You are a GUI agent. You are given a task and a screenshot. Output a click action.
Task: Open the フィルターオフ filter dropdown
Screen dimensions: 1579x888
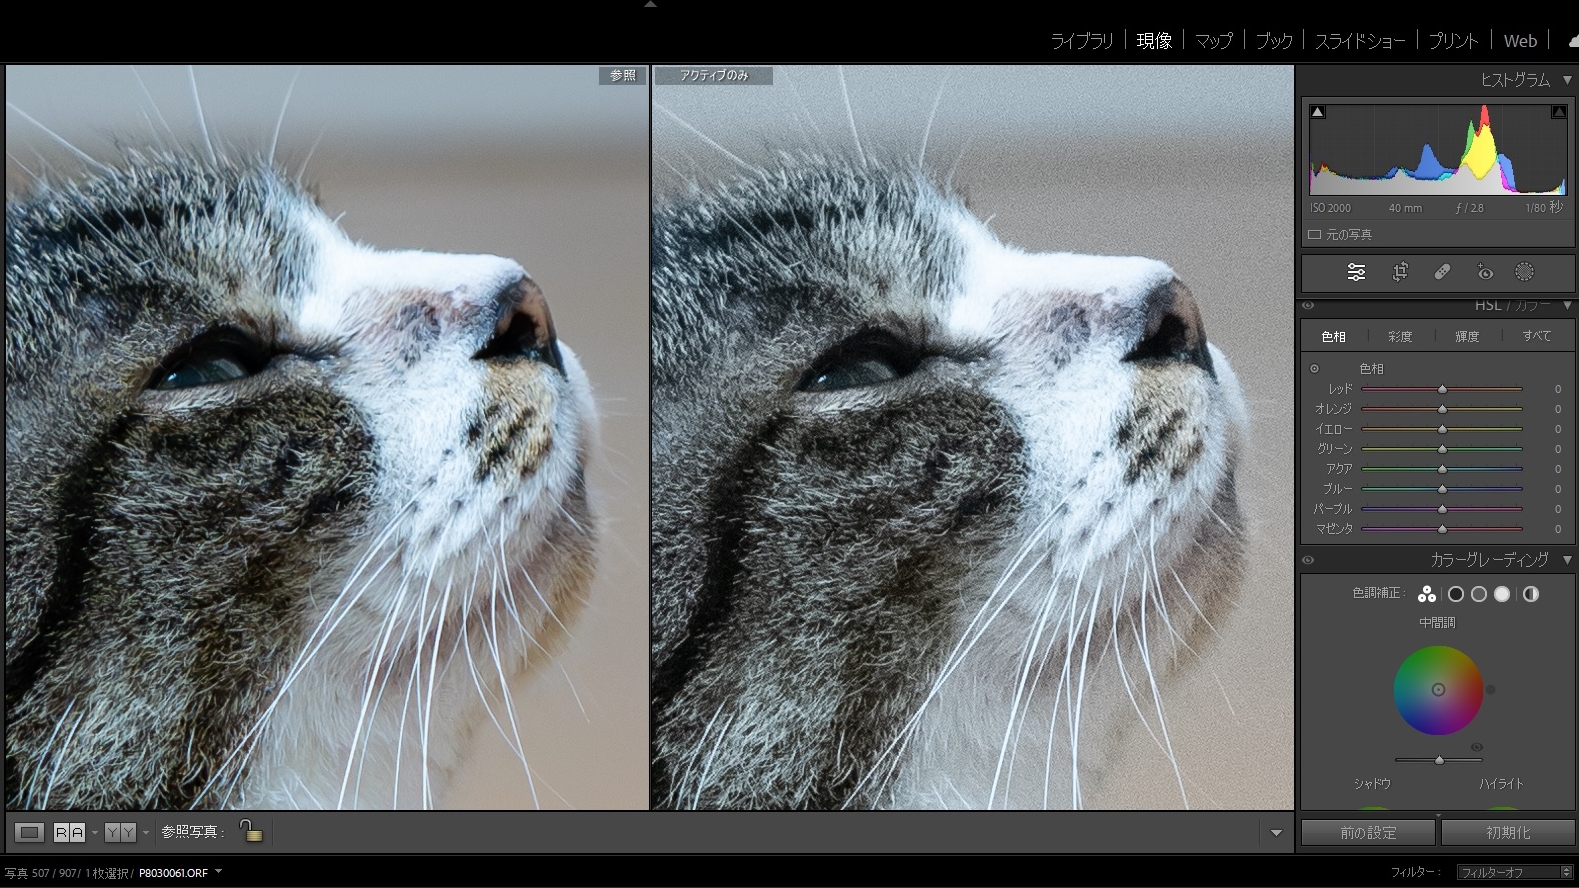click(1515, 872)
